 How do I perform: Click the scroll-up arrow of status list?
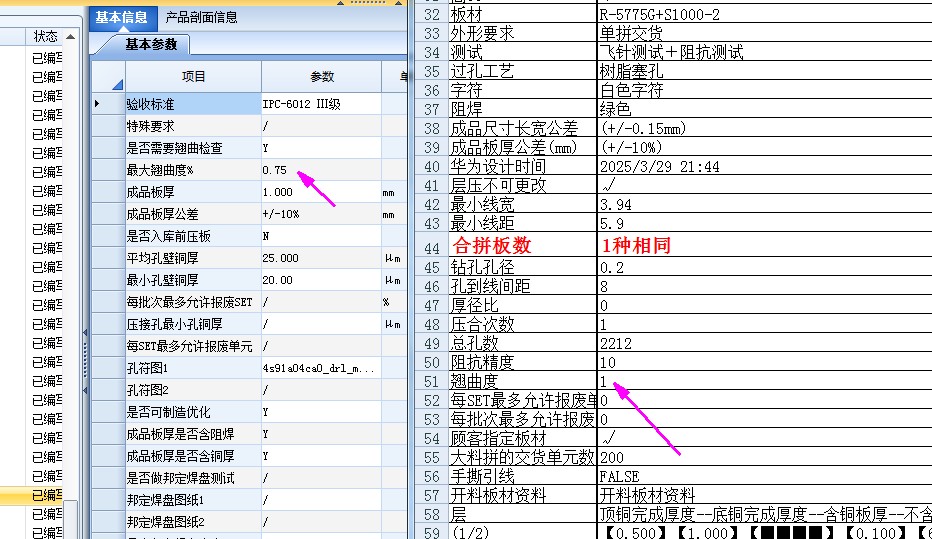pyautogui.click(x=71, y=37)
